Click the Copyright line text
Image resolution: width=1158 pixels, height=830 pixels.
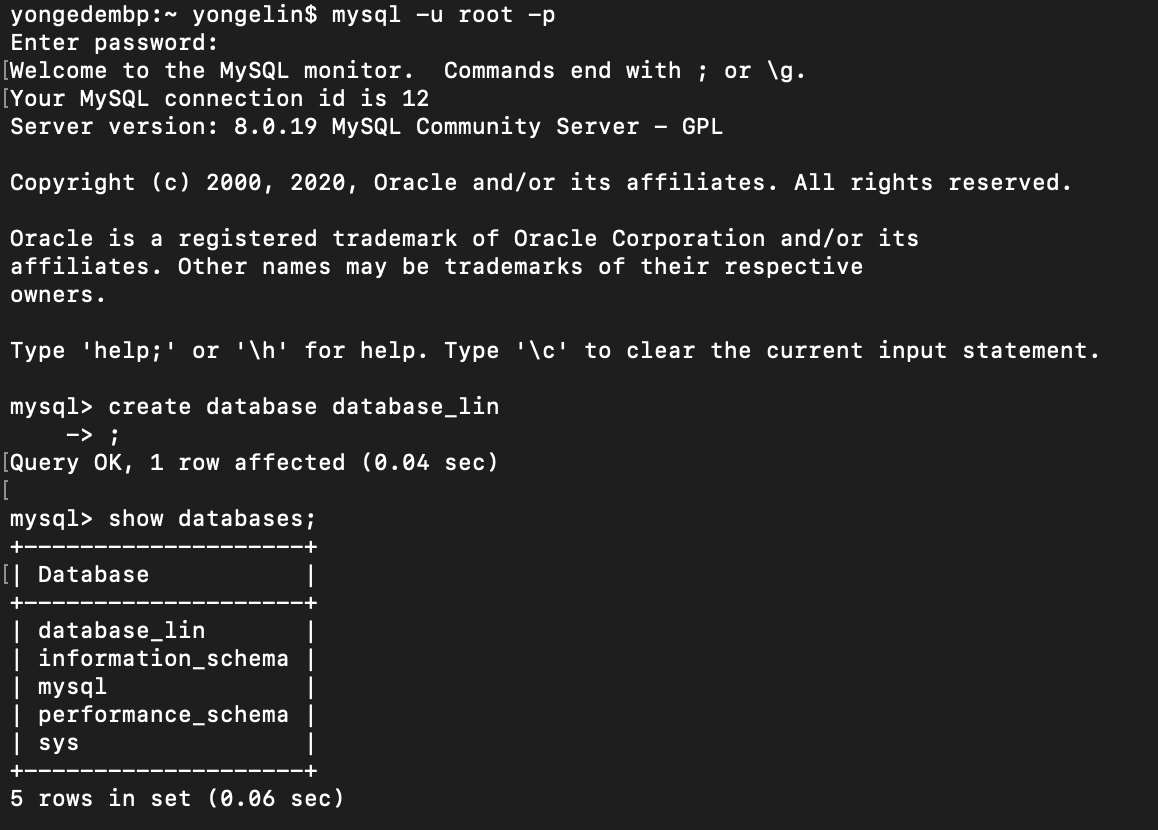tap(540, 183)
